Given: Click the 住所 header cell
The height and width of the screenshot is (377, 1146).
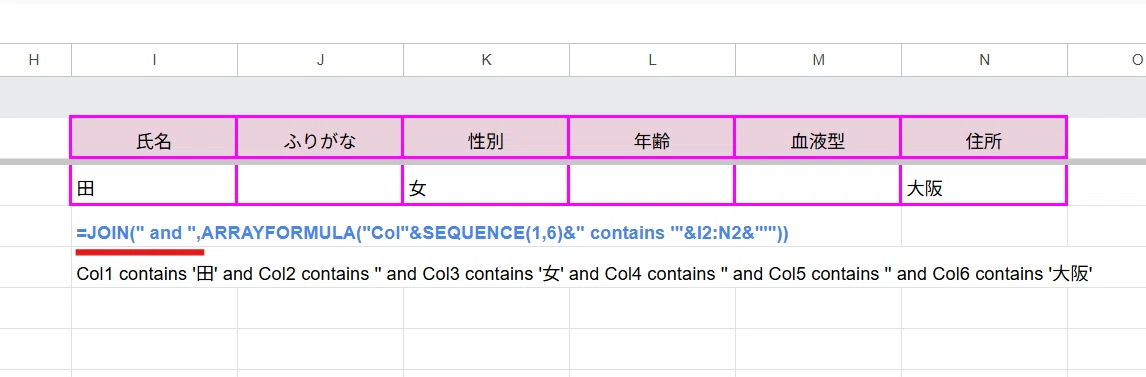Looking at the screenshot, I should pyautogui.click(x=983, y=137).
